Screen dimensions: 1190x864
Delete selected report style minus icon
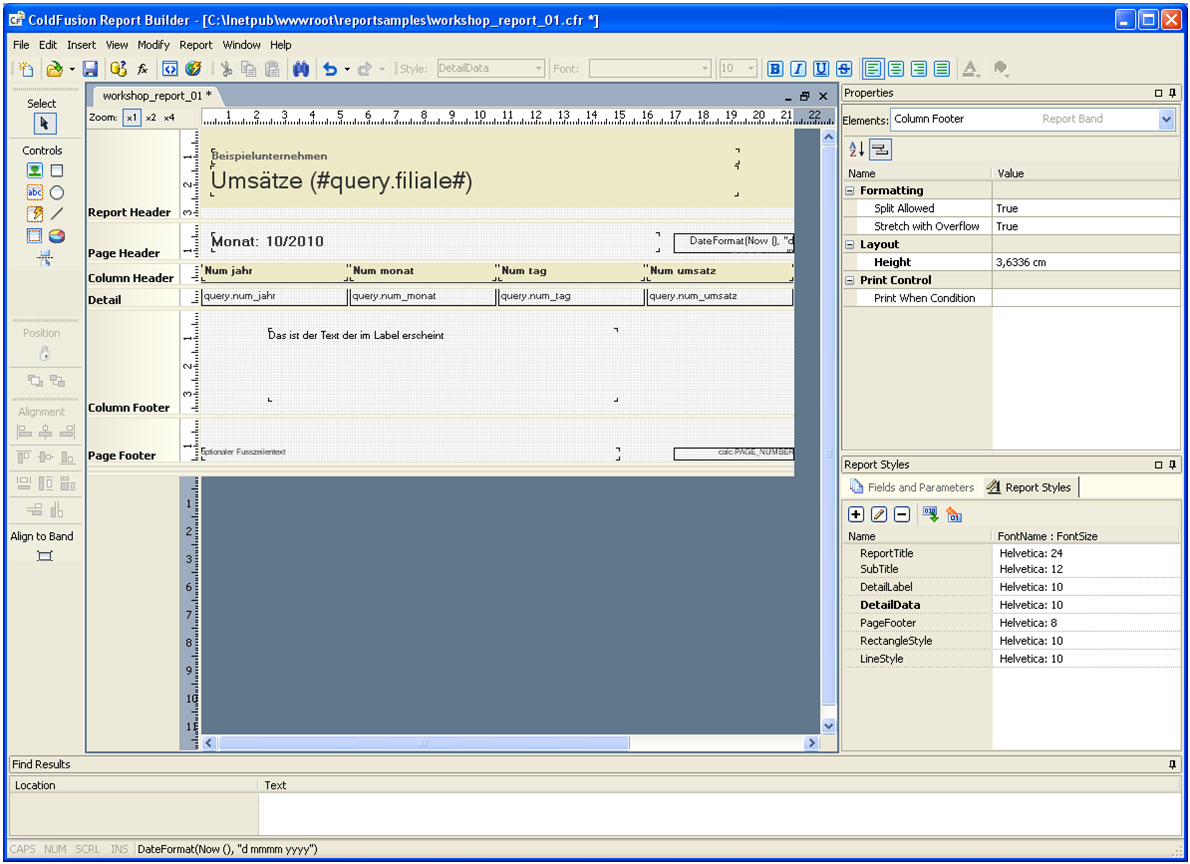pyautogui.click(x=902, y=515)
